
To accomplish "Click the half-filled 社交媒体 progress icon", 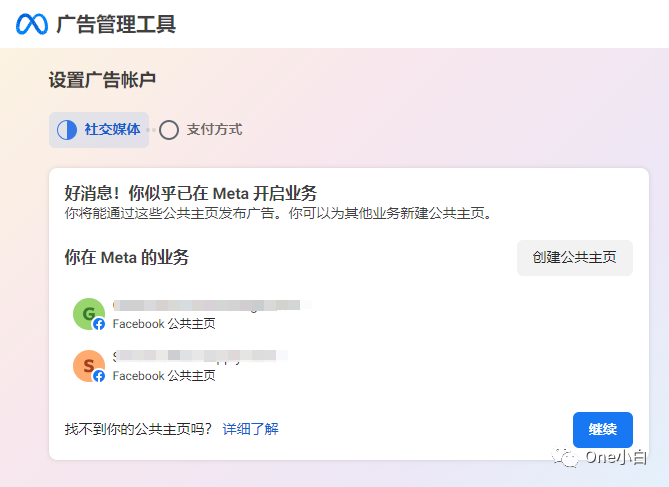I will [67, 130].
